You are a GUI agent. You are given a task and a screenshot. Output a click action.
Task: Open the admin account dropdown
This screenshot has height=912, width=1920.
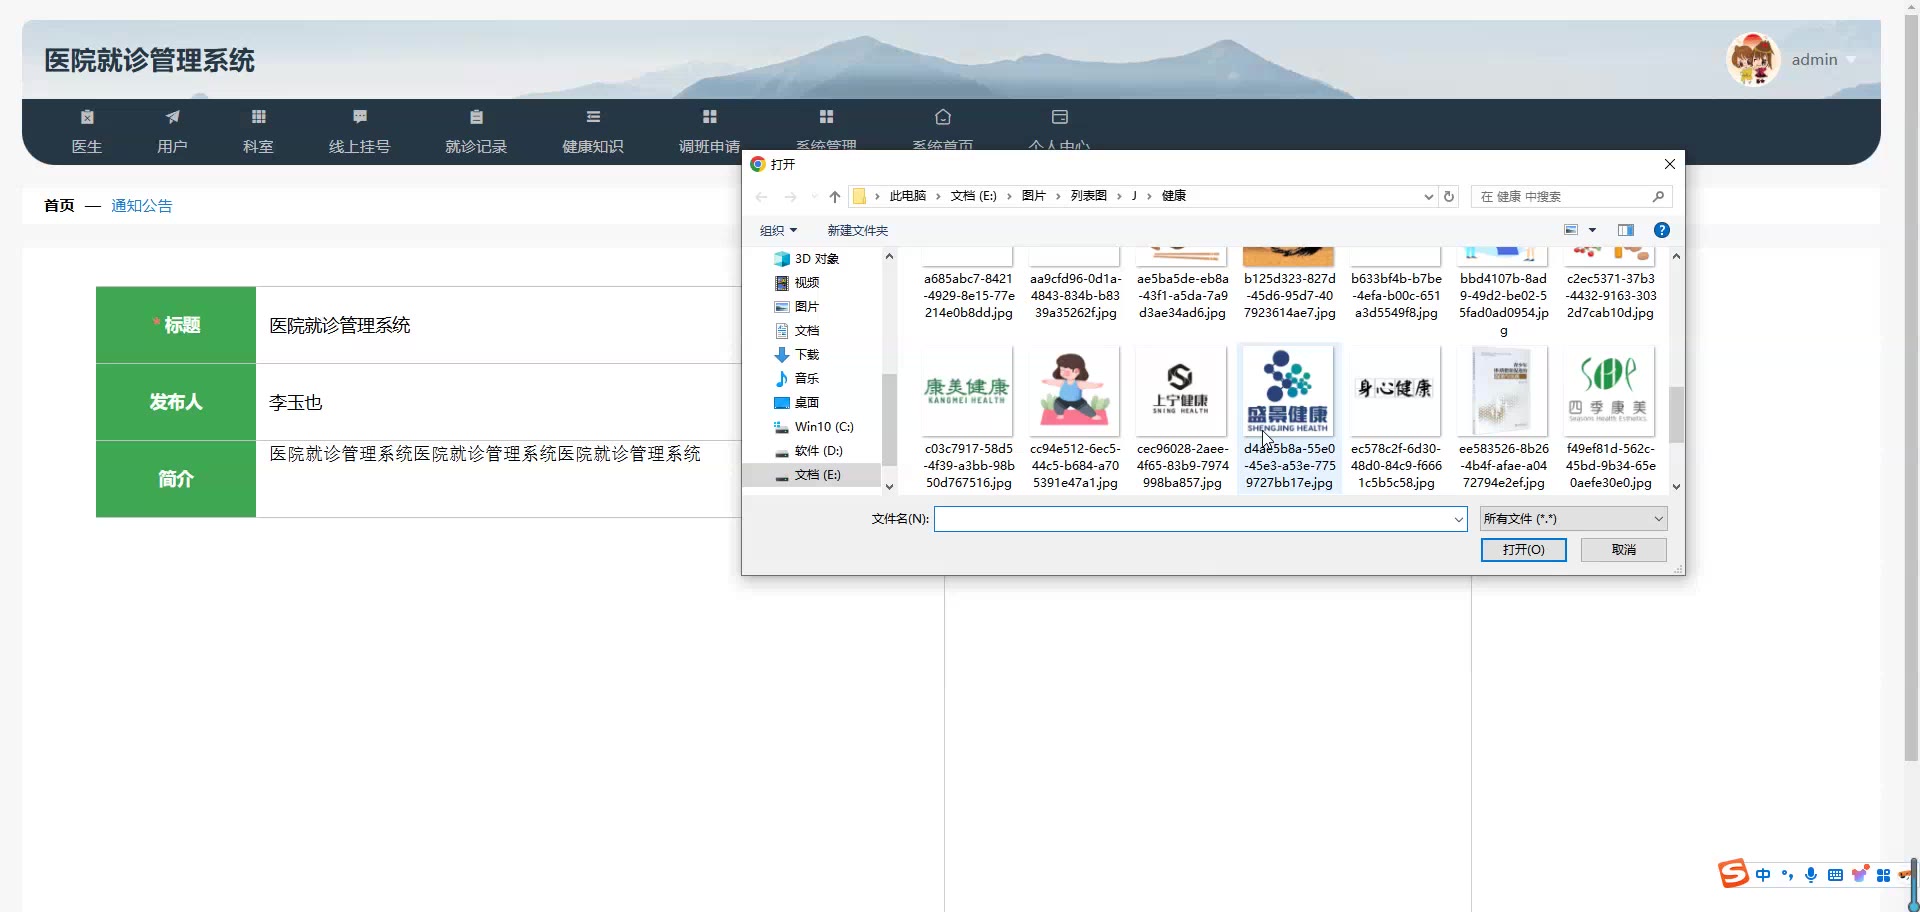(1851, 60)
